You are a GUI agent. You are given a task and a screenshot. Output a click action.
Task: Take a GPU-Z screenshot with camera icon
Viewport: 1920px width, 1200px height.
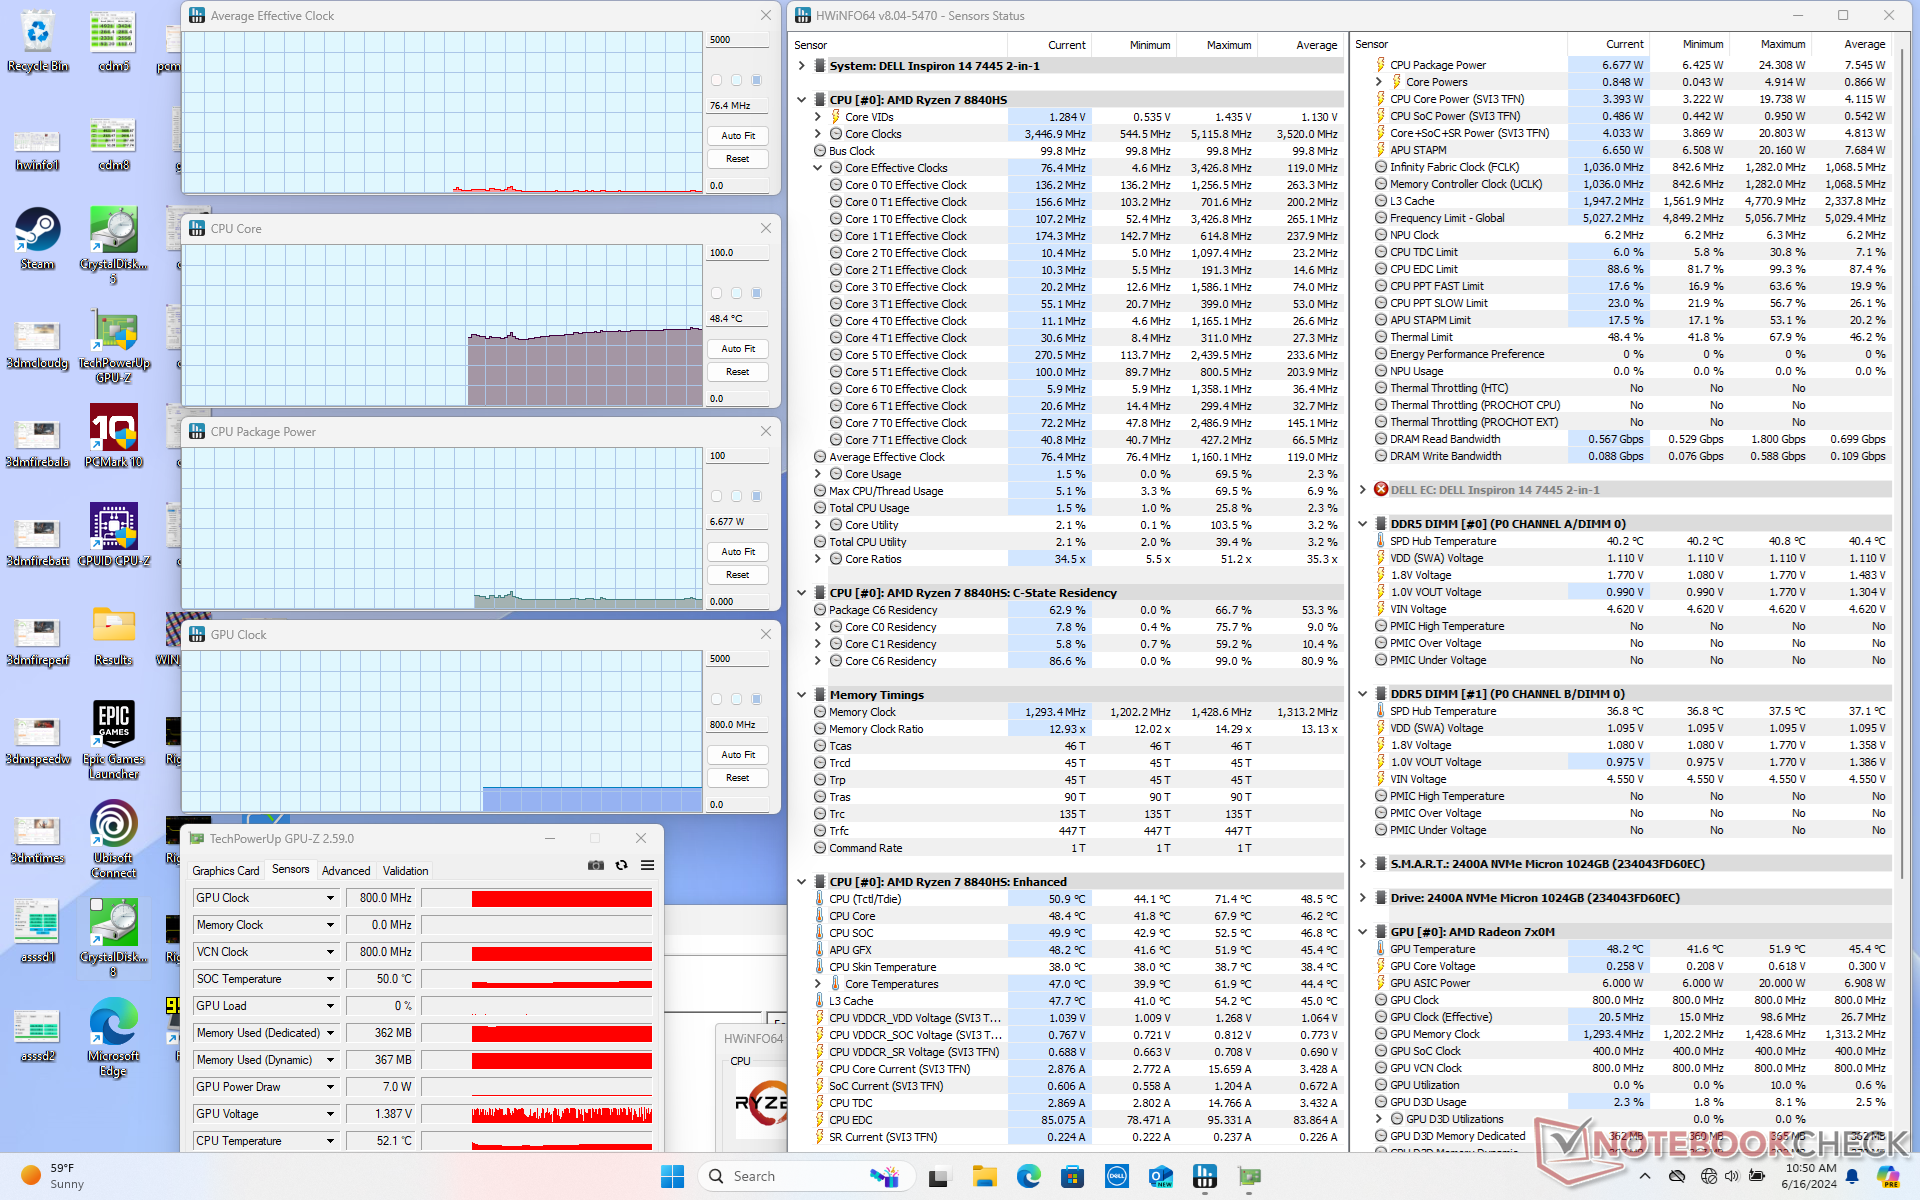pos(596,865)
